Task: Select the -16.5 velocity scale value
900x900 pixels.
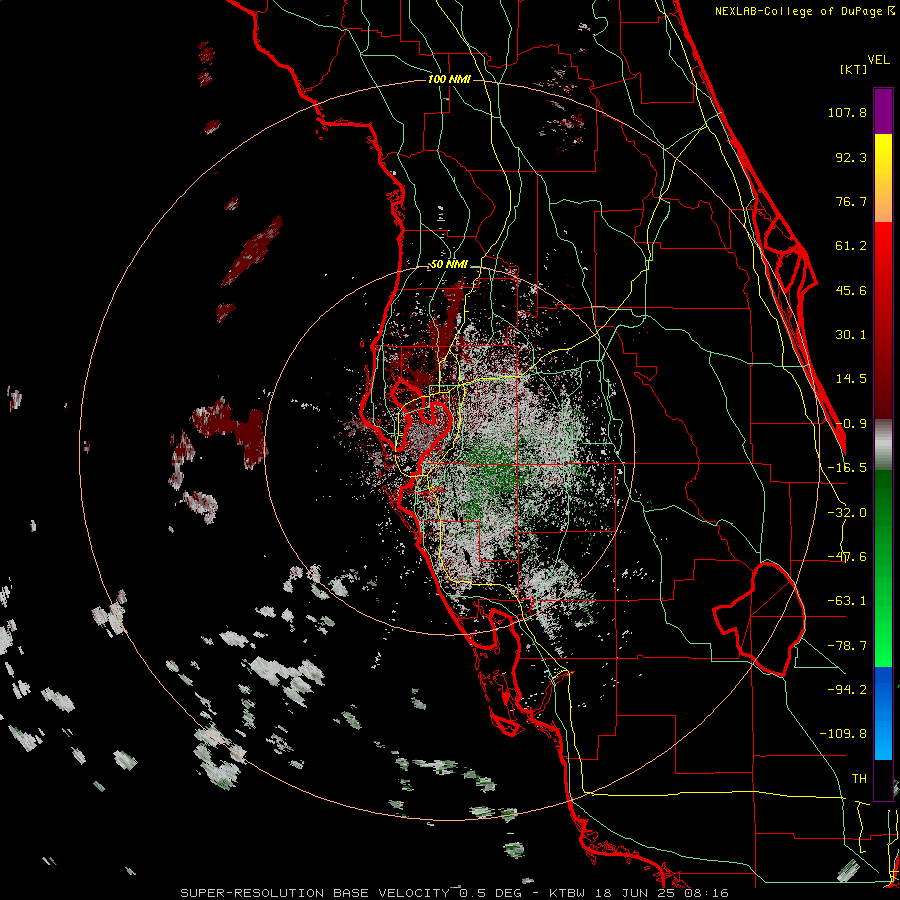Action: pos(847,468)
